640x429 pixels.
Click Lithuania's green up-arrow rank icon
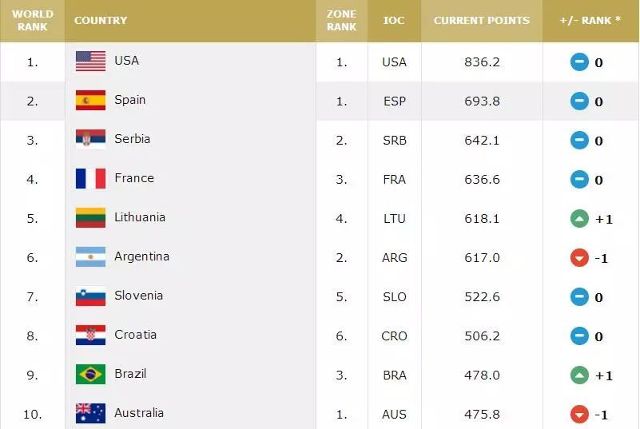[579, 218]
